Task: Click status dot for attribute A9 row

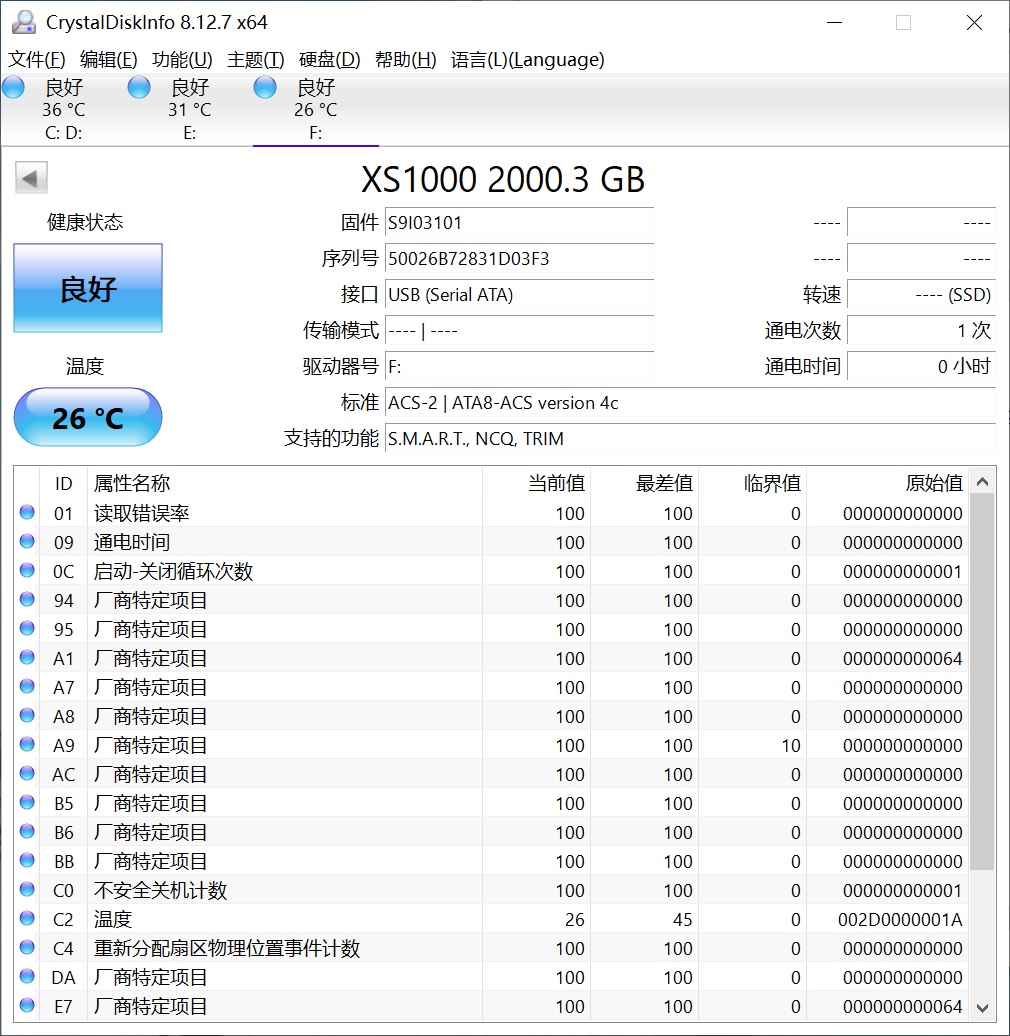Action: [27, 744]
